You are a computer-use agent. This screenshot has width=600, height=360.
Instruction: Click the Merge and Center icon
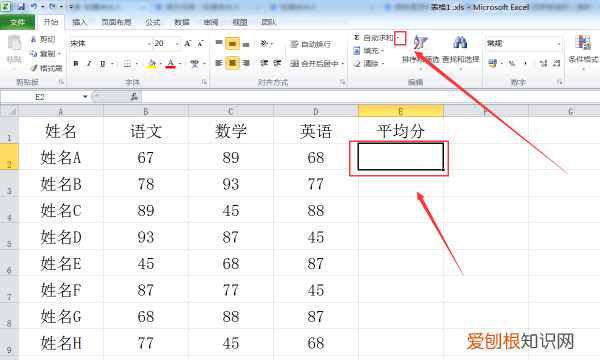[x=294, y=63]
